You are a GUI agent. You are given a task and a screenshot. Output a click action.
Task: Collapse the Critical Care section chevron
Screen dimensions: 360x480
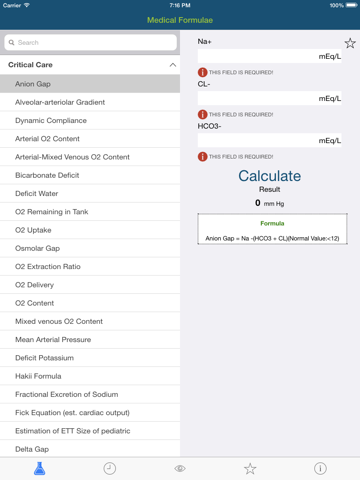point(173,65)
